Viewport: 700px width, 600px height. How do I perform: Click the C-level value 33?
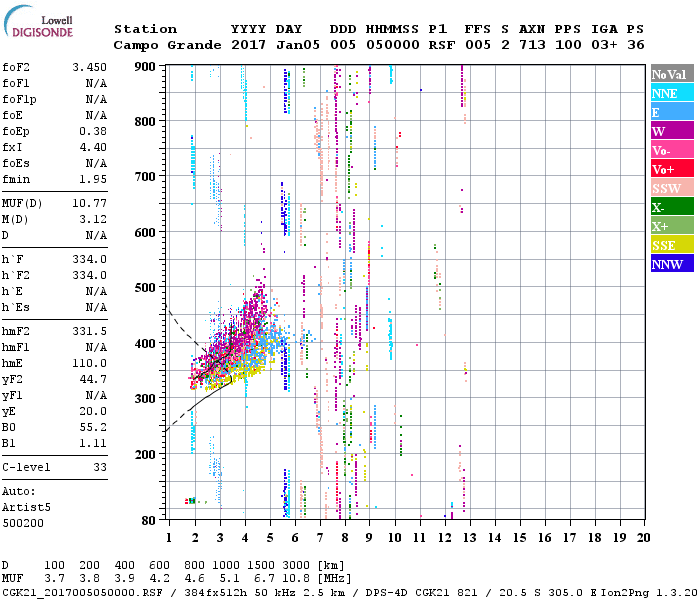pyautogui.click(x=100, y=467)
